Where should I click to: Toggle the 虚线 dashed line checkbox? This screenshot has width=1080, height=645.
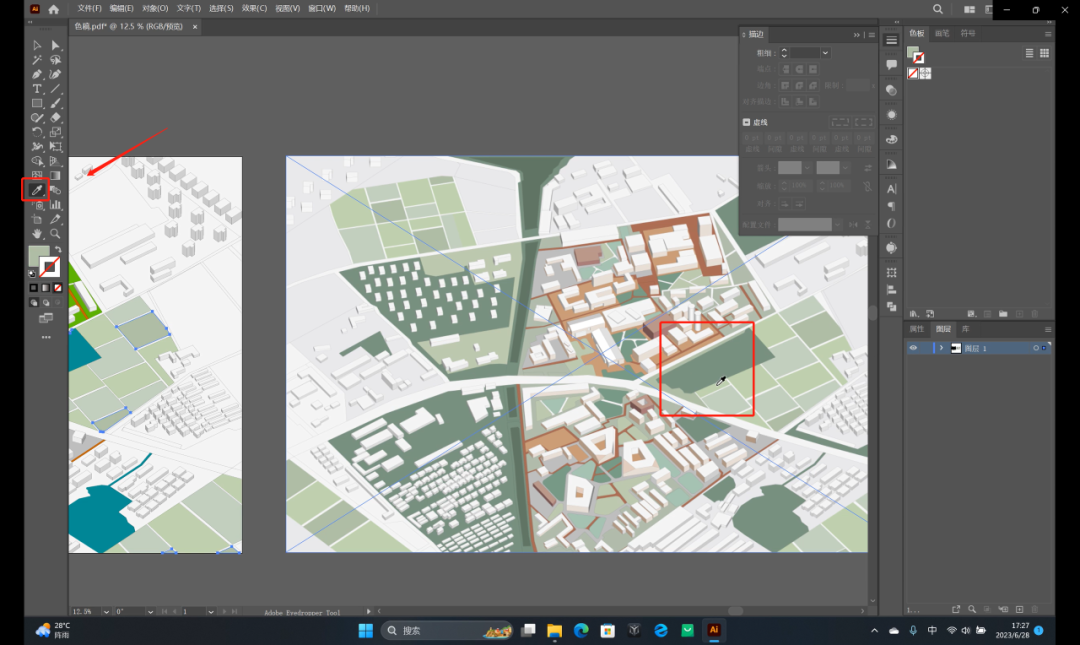click(x=746, y=122)
